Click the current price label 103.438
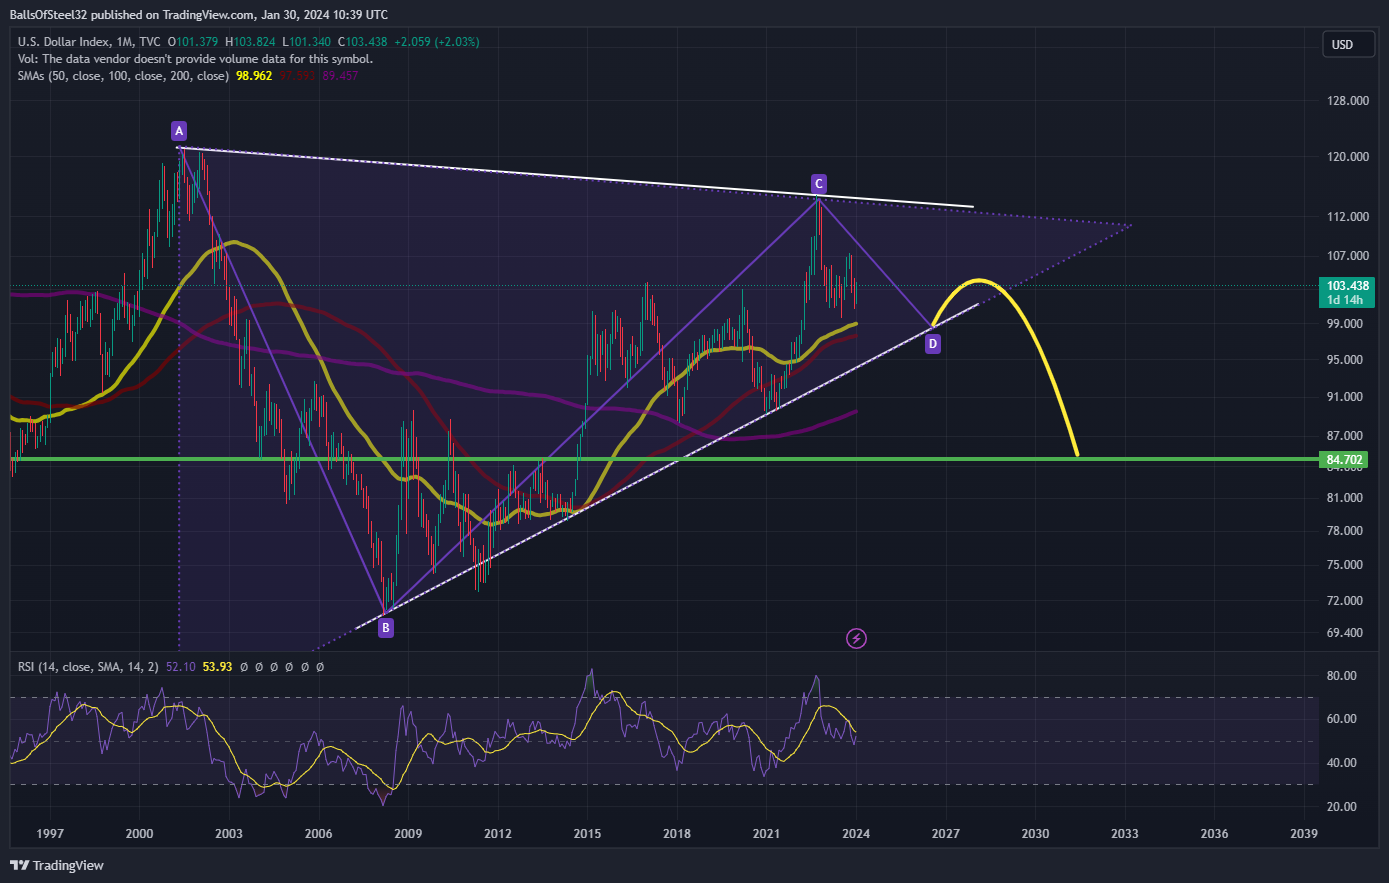 (1348, 285)
